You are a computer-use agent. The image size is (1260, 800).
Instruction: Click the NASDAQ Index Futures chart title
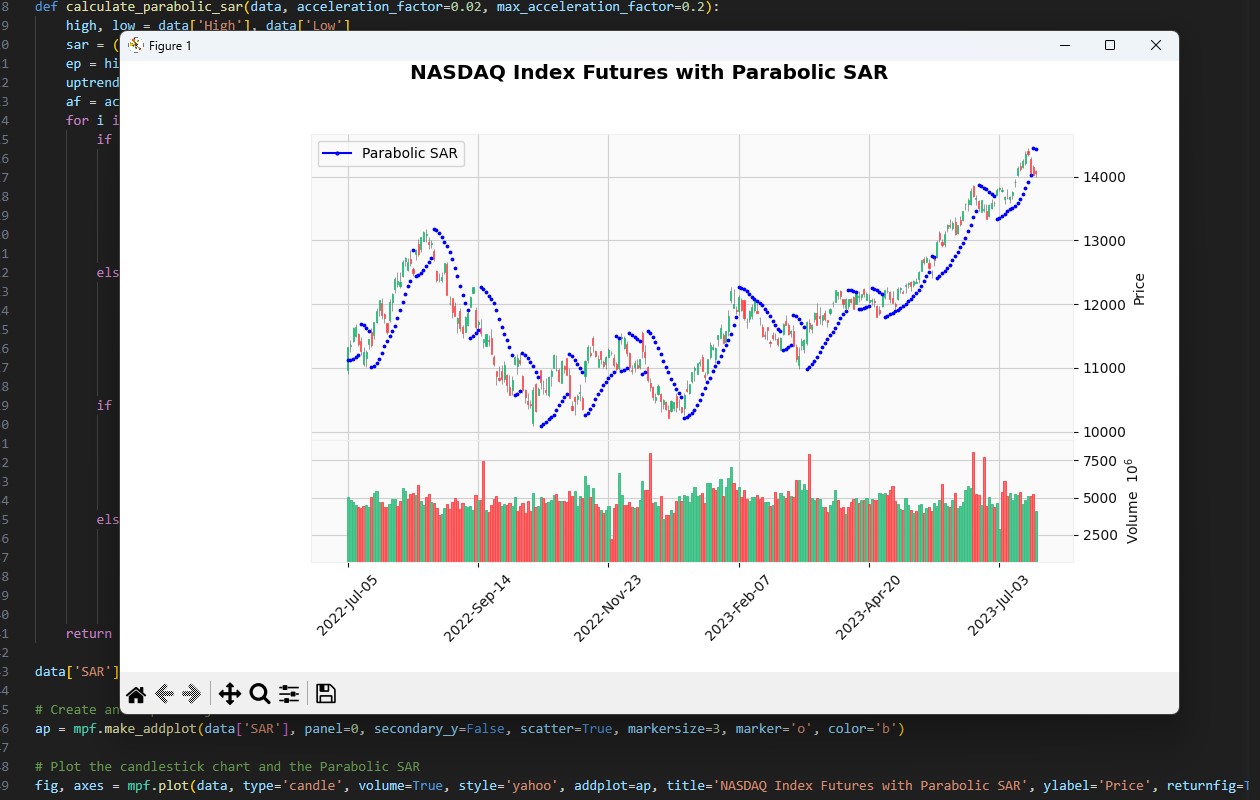[649, 72]
